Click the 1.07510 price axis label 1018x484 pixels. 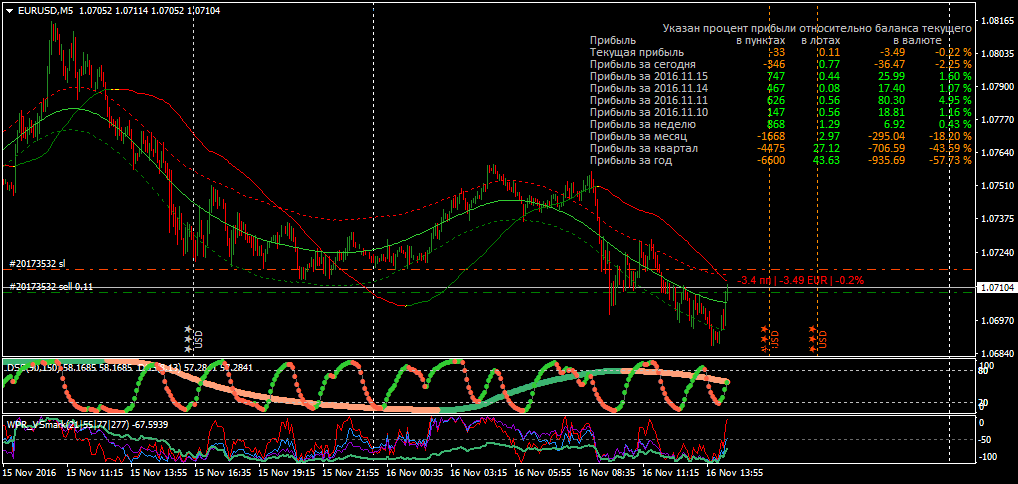coord(998,186)
